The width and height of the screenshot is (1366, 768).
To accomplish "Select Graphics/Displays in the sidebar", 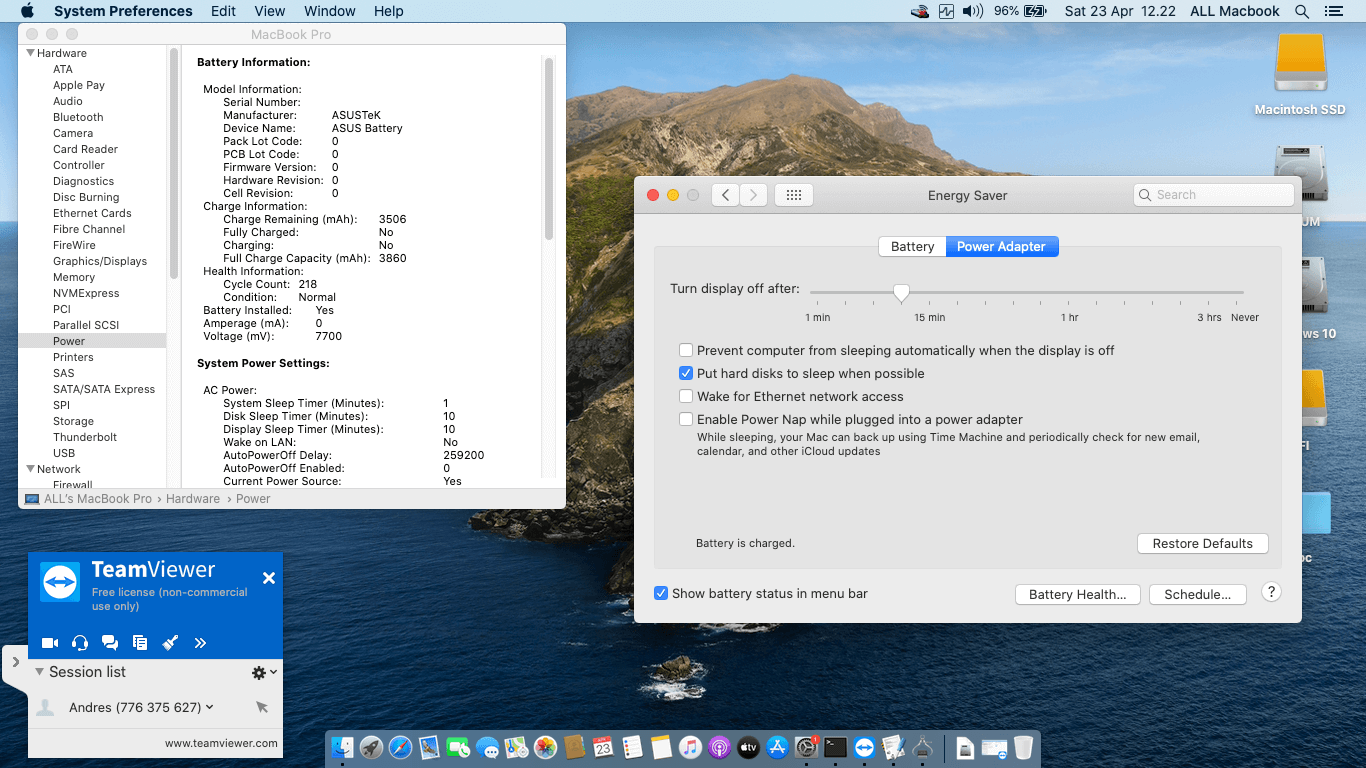I will click(x=100, y=261).
